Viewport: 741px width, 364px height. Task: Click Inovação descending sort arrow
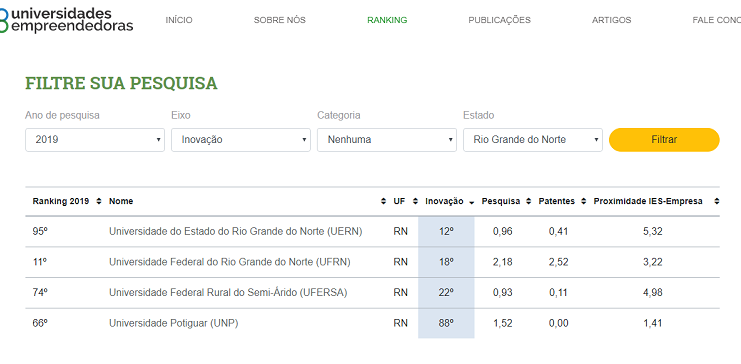(x=472, y=202)
